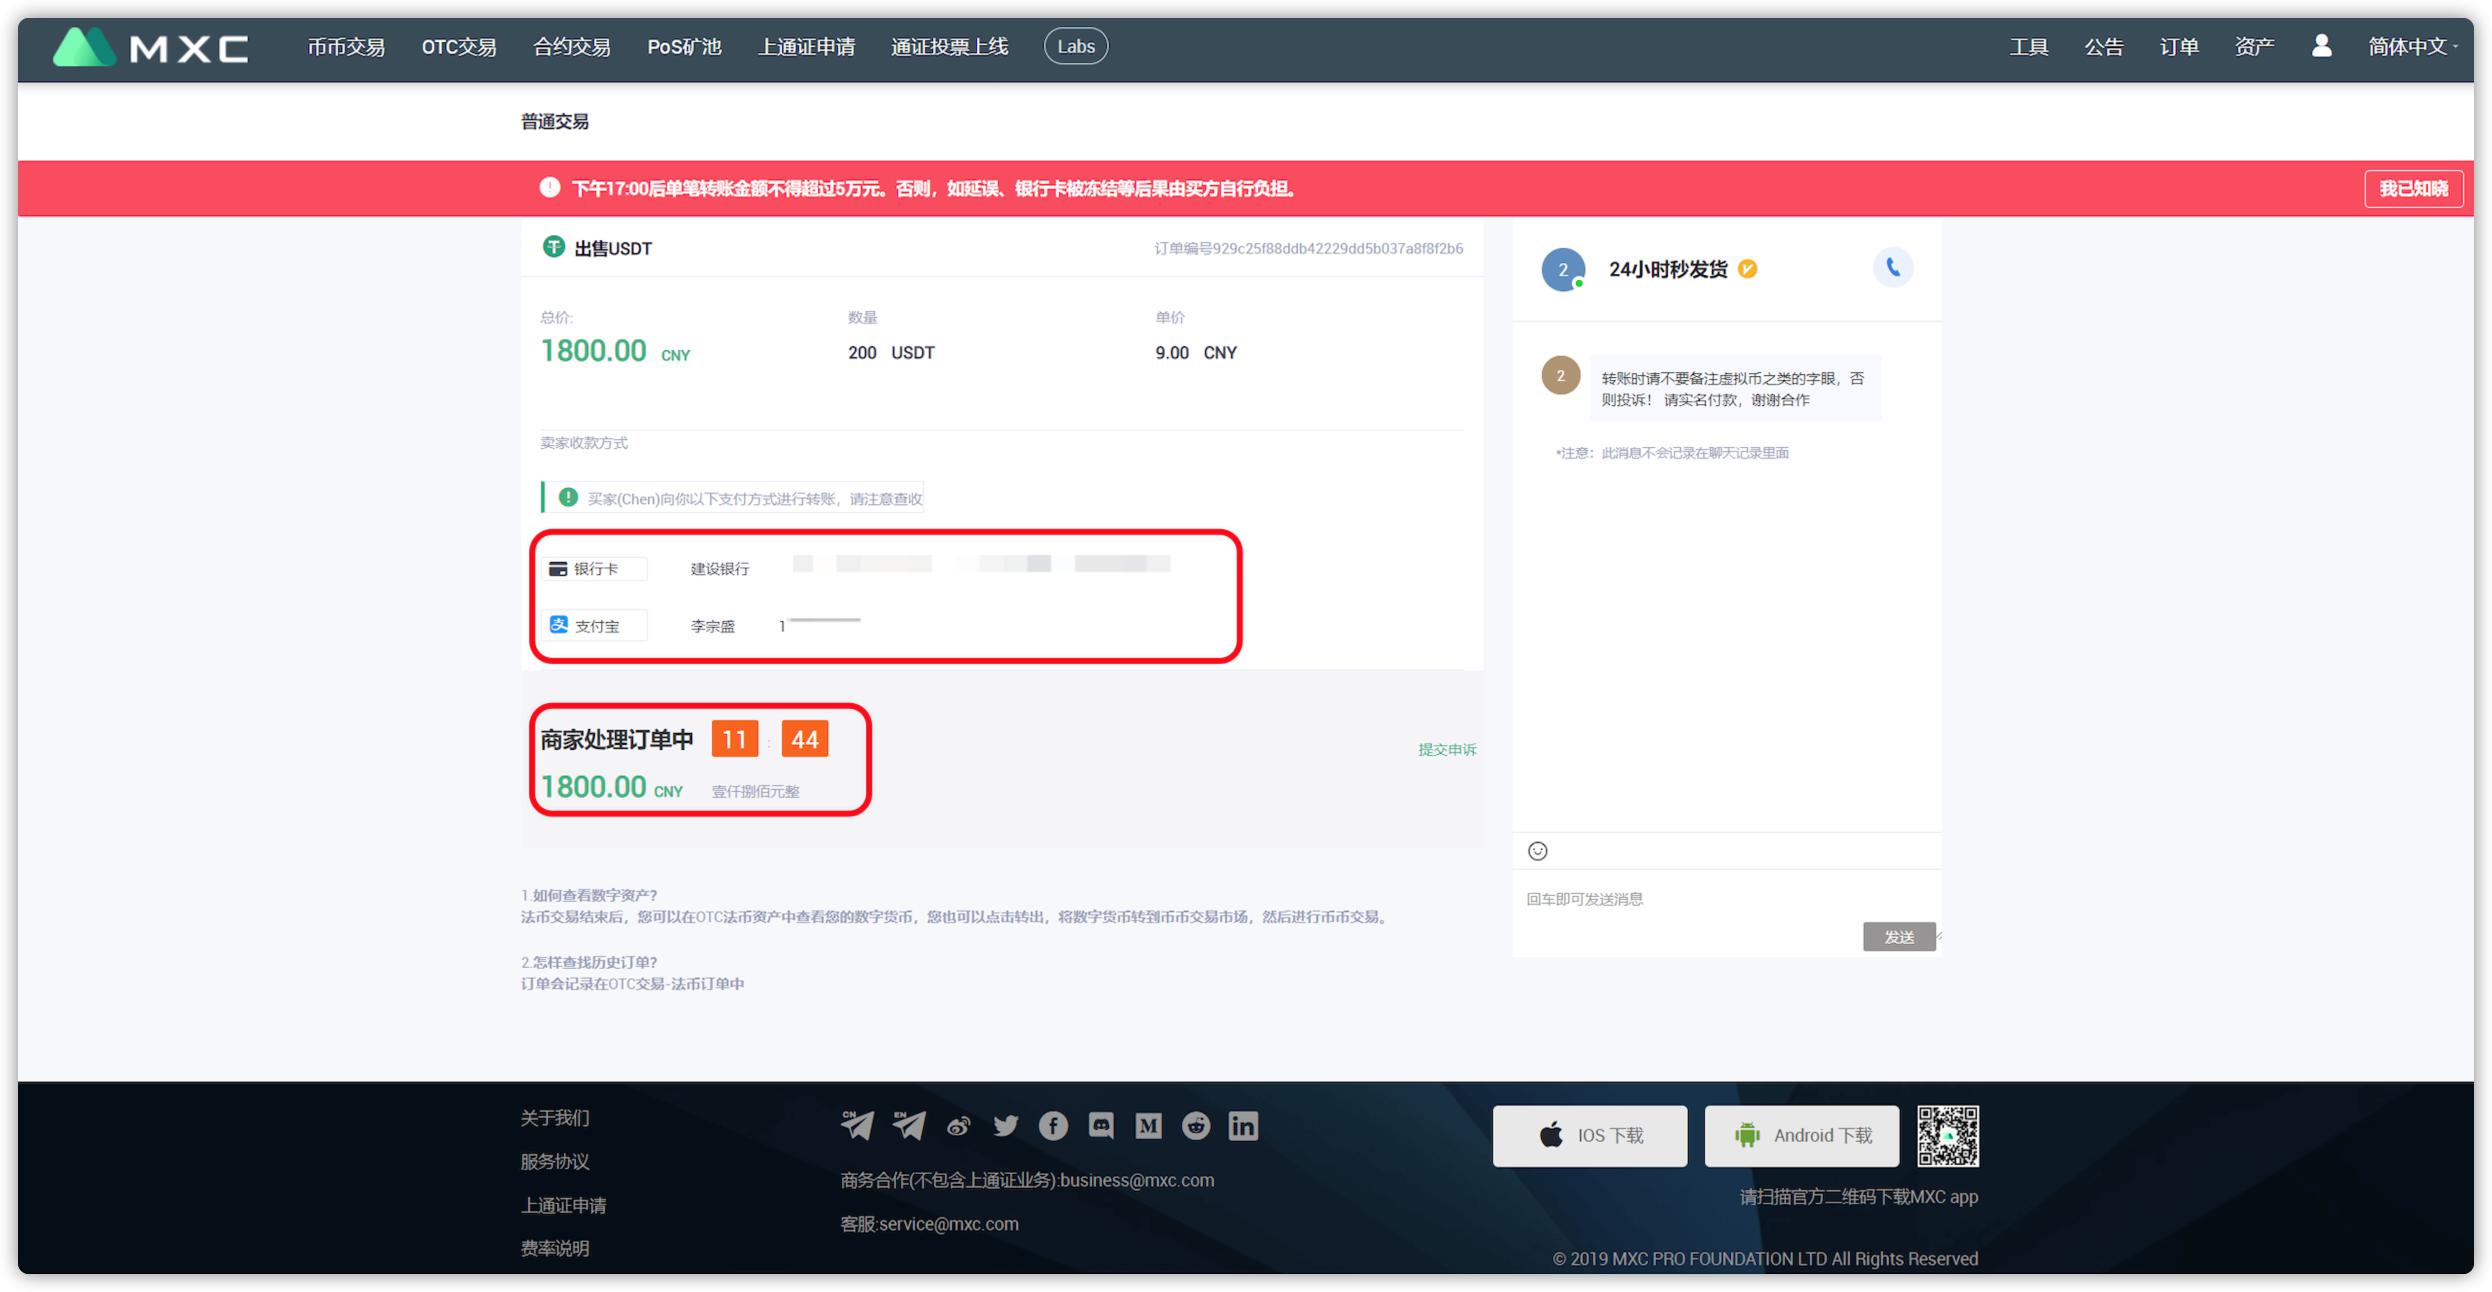Image resolution: width=2492 pixels, height=1292 pixels.
Task: Open the emoji picker smiley icon
Action: 1537,851
